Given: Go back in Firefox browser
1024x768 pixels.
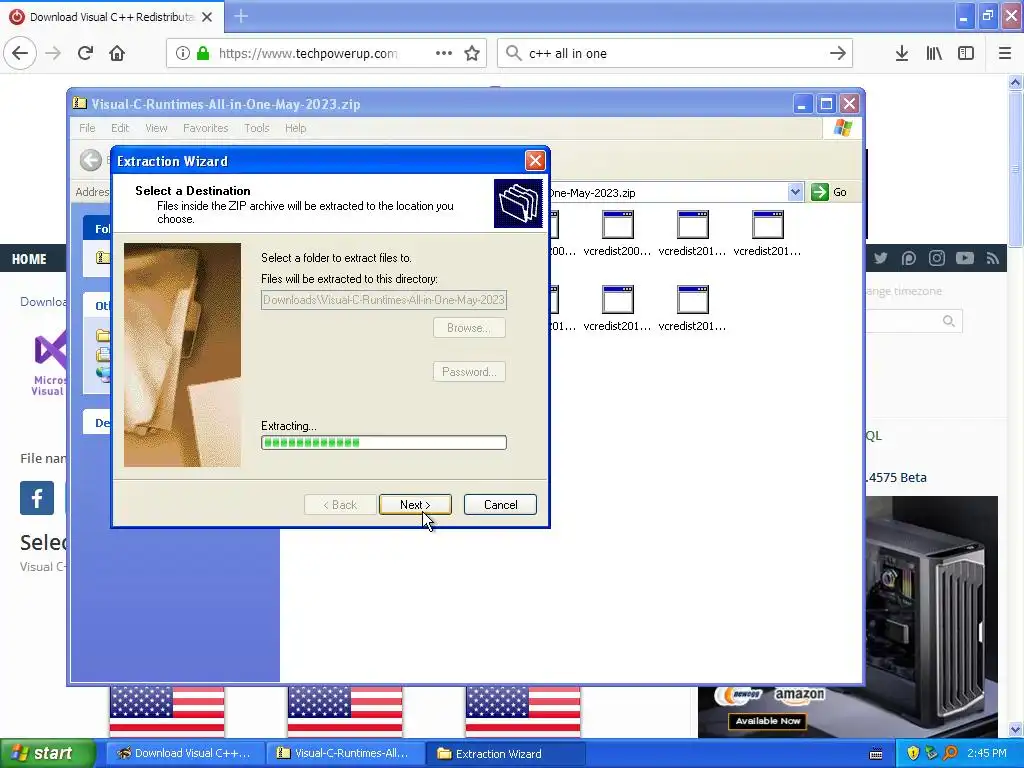Looking at the screenshot, I should pos(20,54).
